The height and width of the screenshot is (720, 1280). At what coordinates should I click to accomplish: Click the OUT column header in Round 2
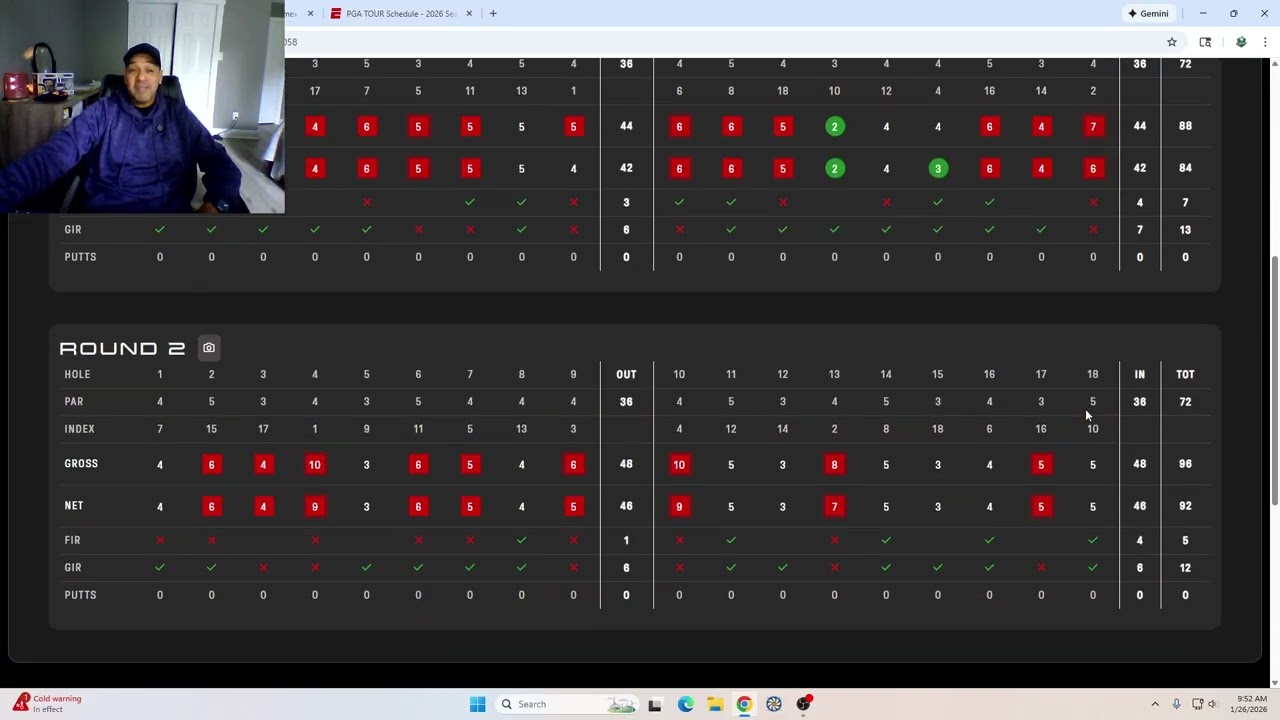pyautogui.click(x=626, y=374)
